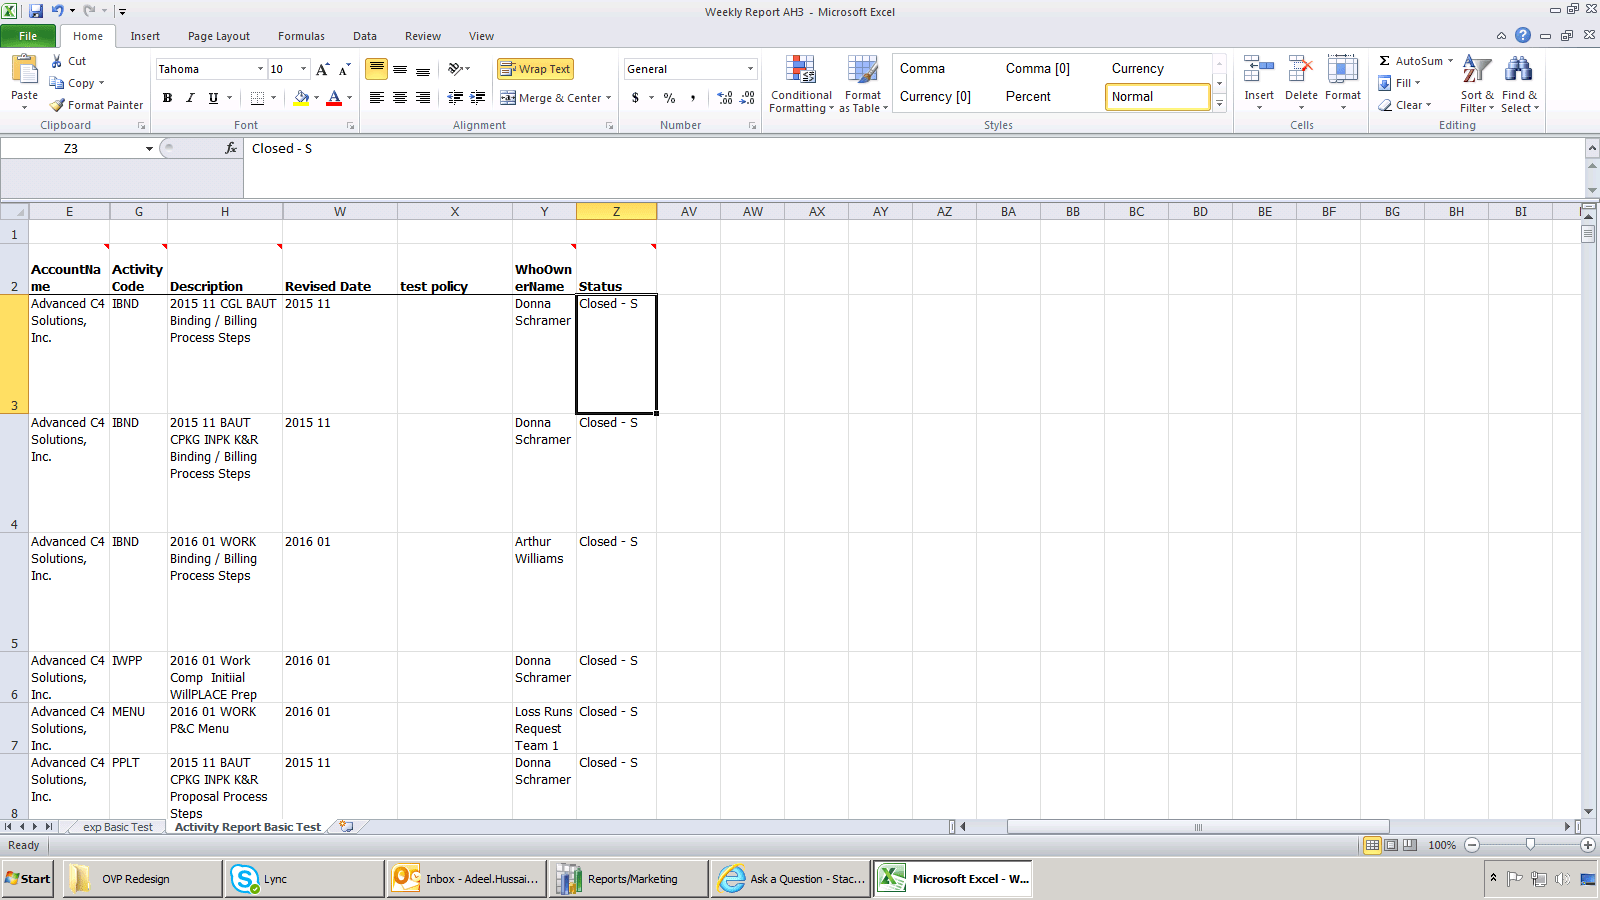The height and width of the screenshot is (900, 1600).
Task: Click the zoom slider handle
Action: click(x=1530, y=845)
